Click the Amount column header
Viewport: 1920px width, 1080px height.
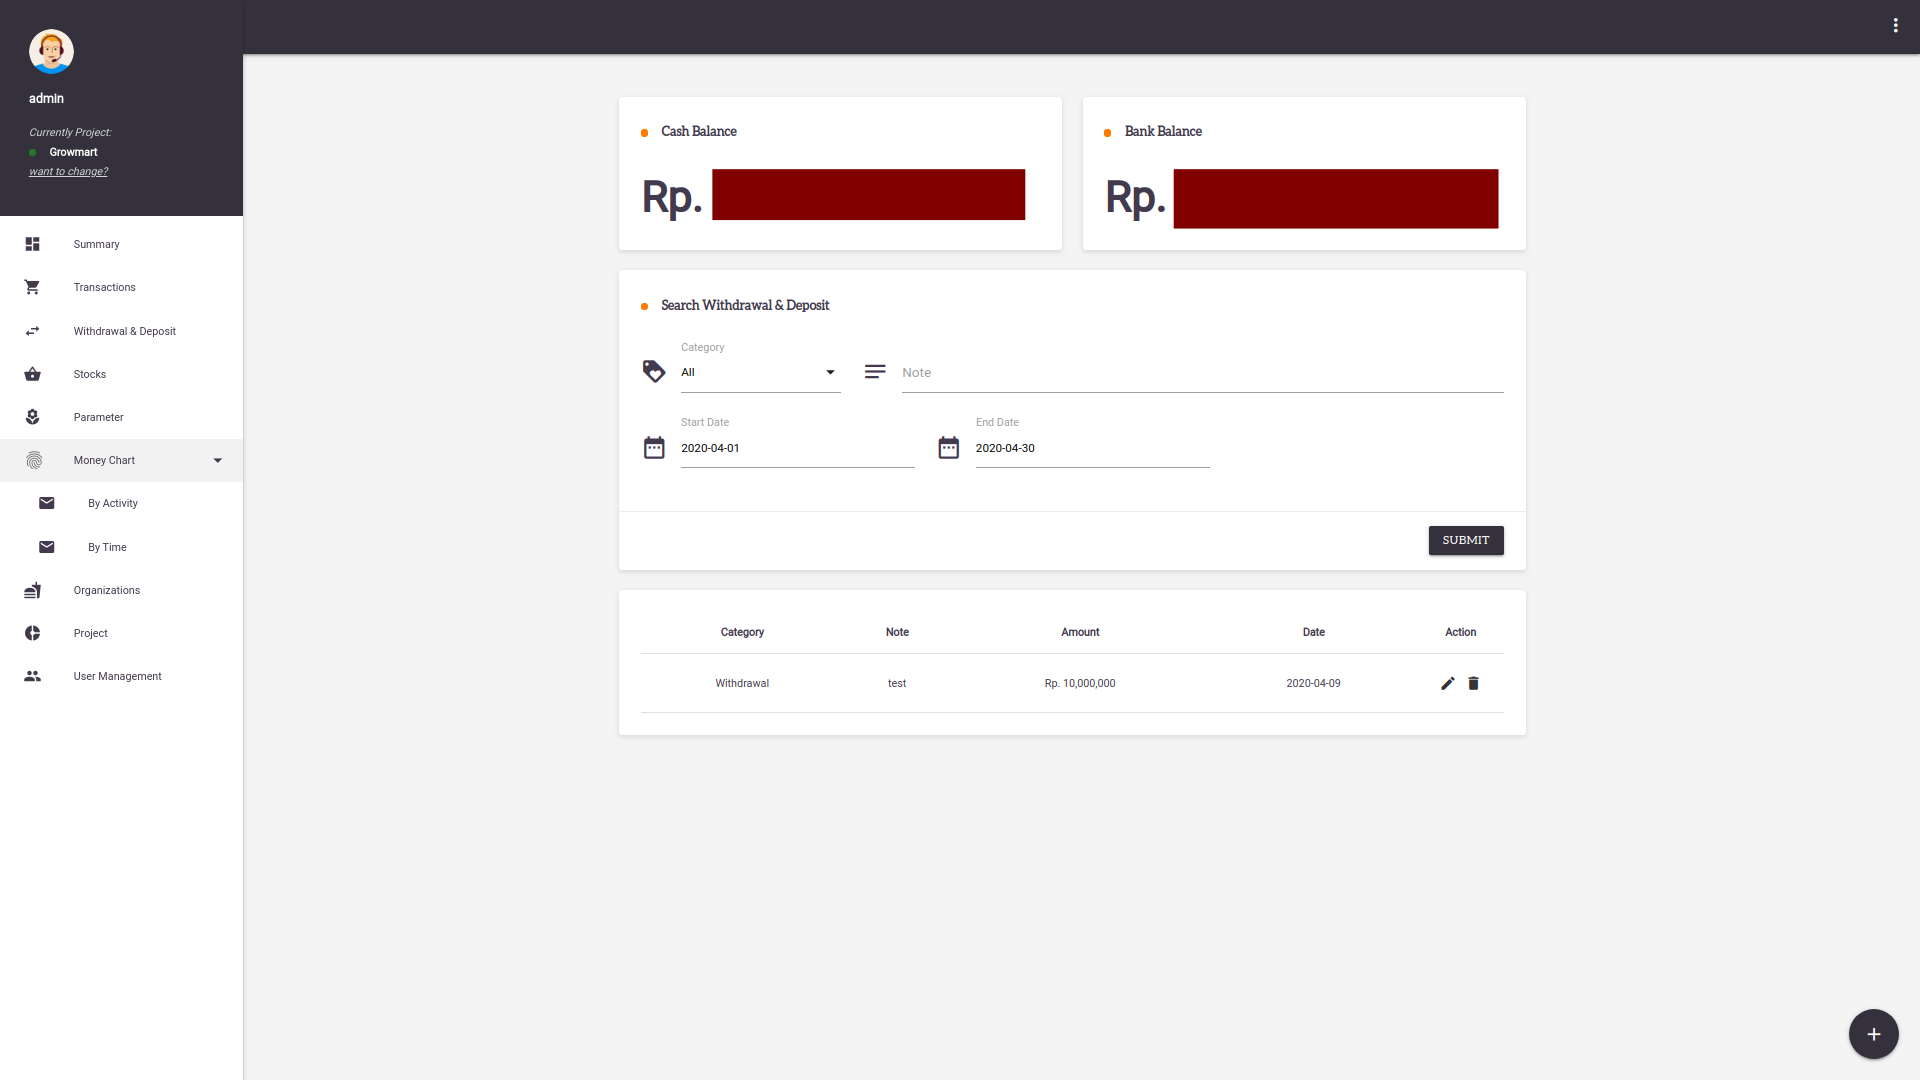coord(1080,632)
